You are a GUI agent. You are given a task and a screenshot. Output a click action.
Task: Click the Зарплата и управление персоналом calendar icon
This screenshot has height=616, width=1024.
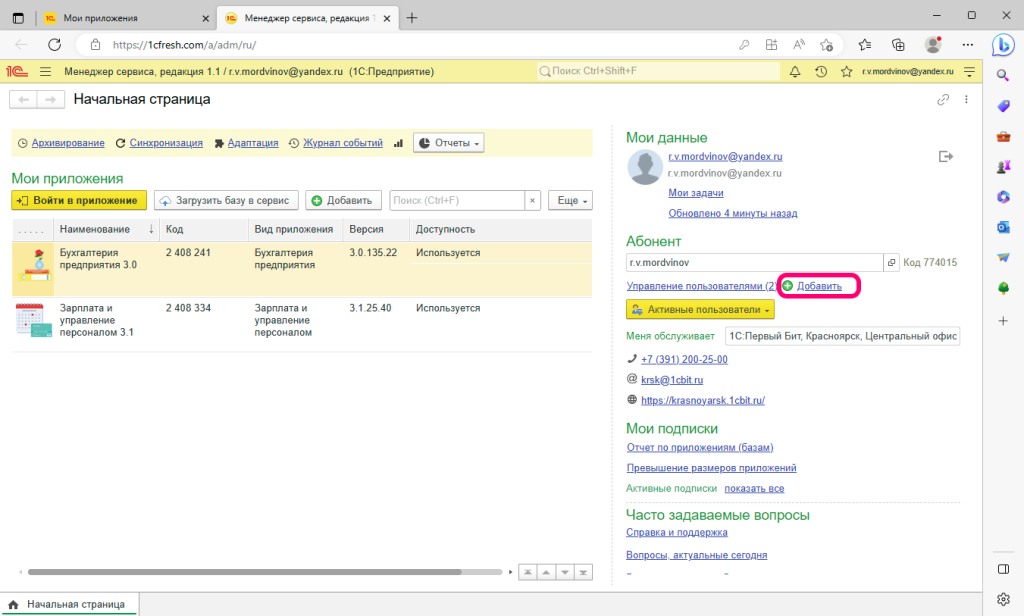33,320
